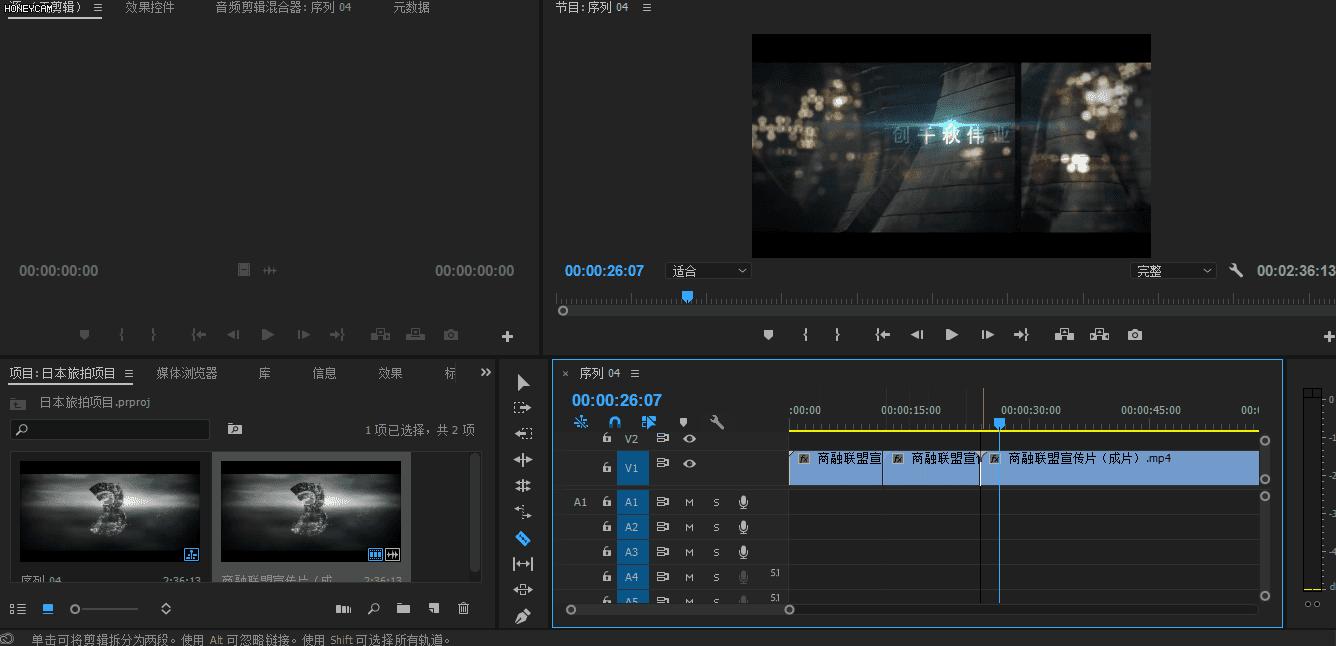Pick the Selection arrow tool
The height and width of the screenshot is (646, 1336).
click(522, 383)
